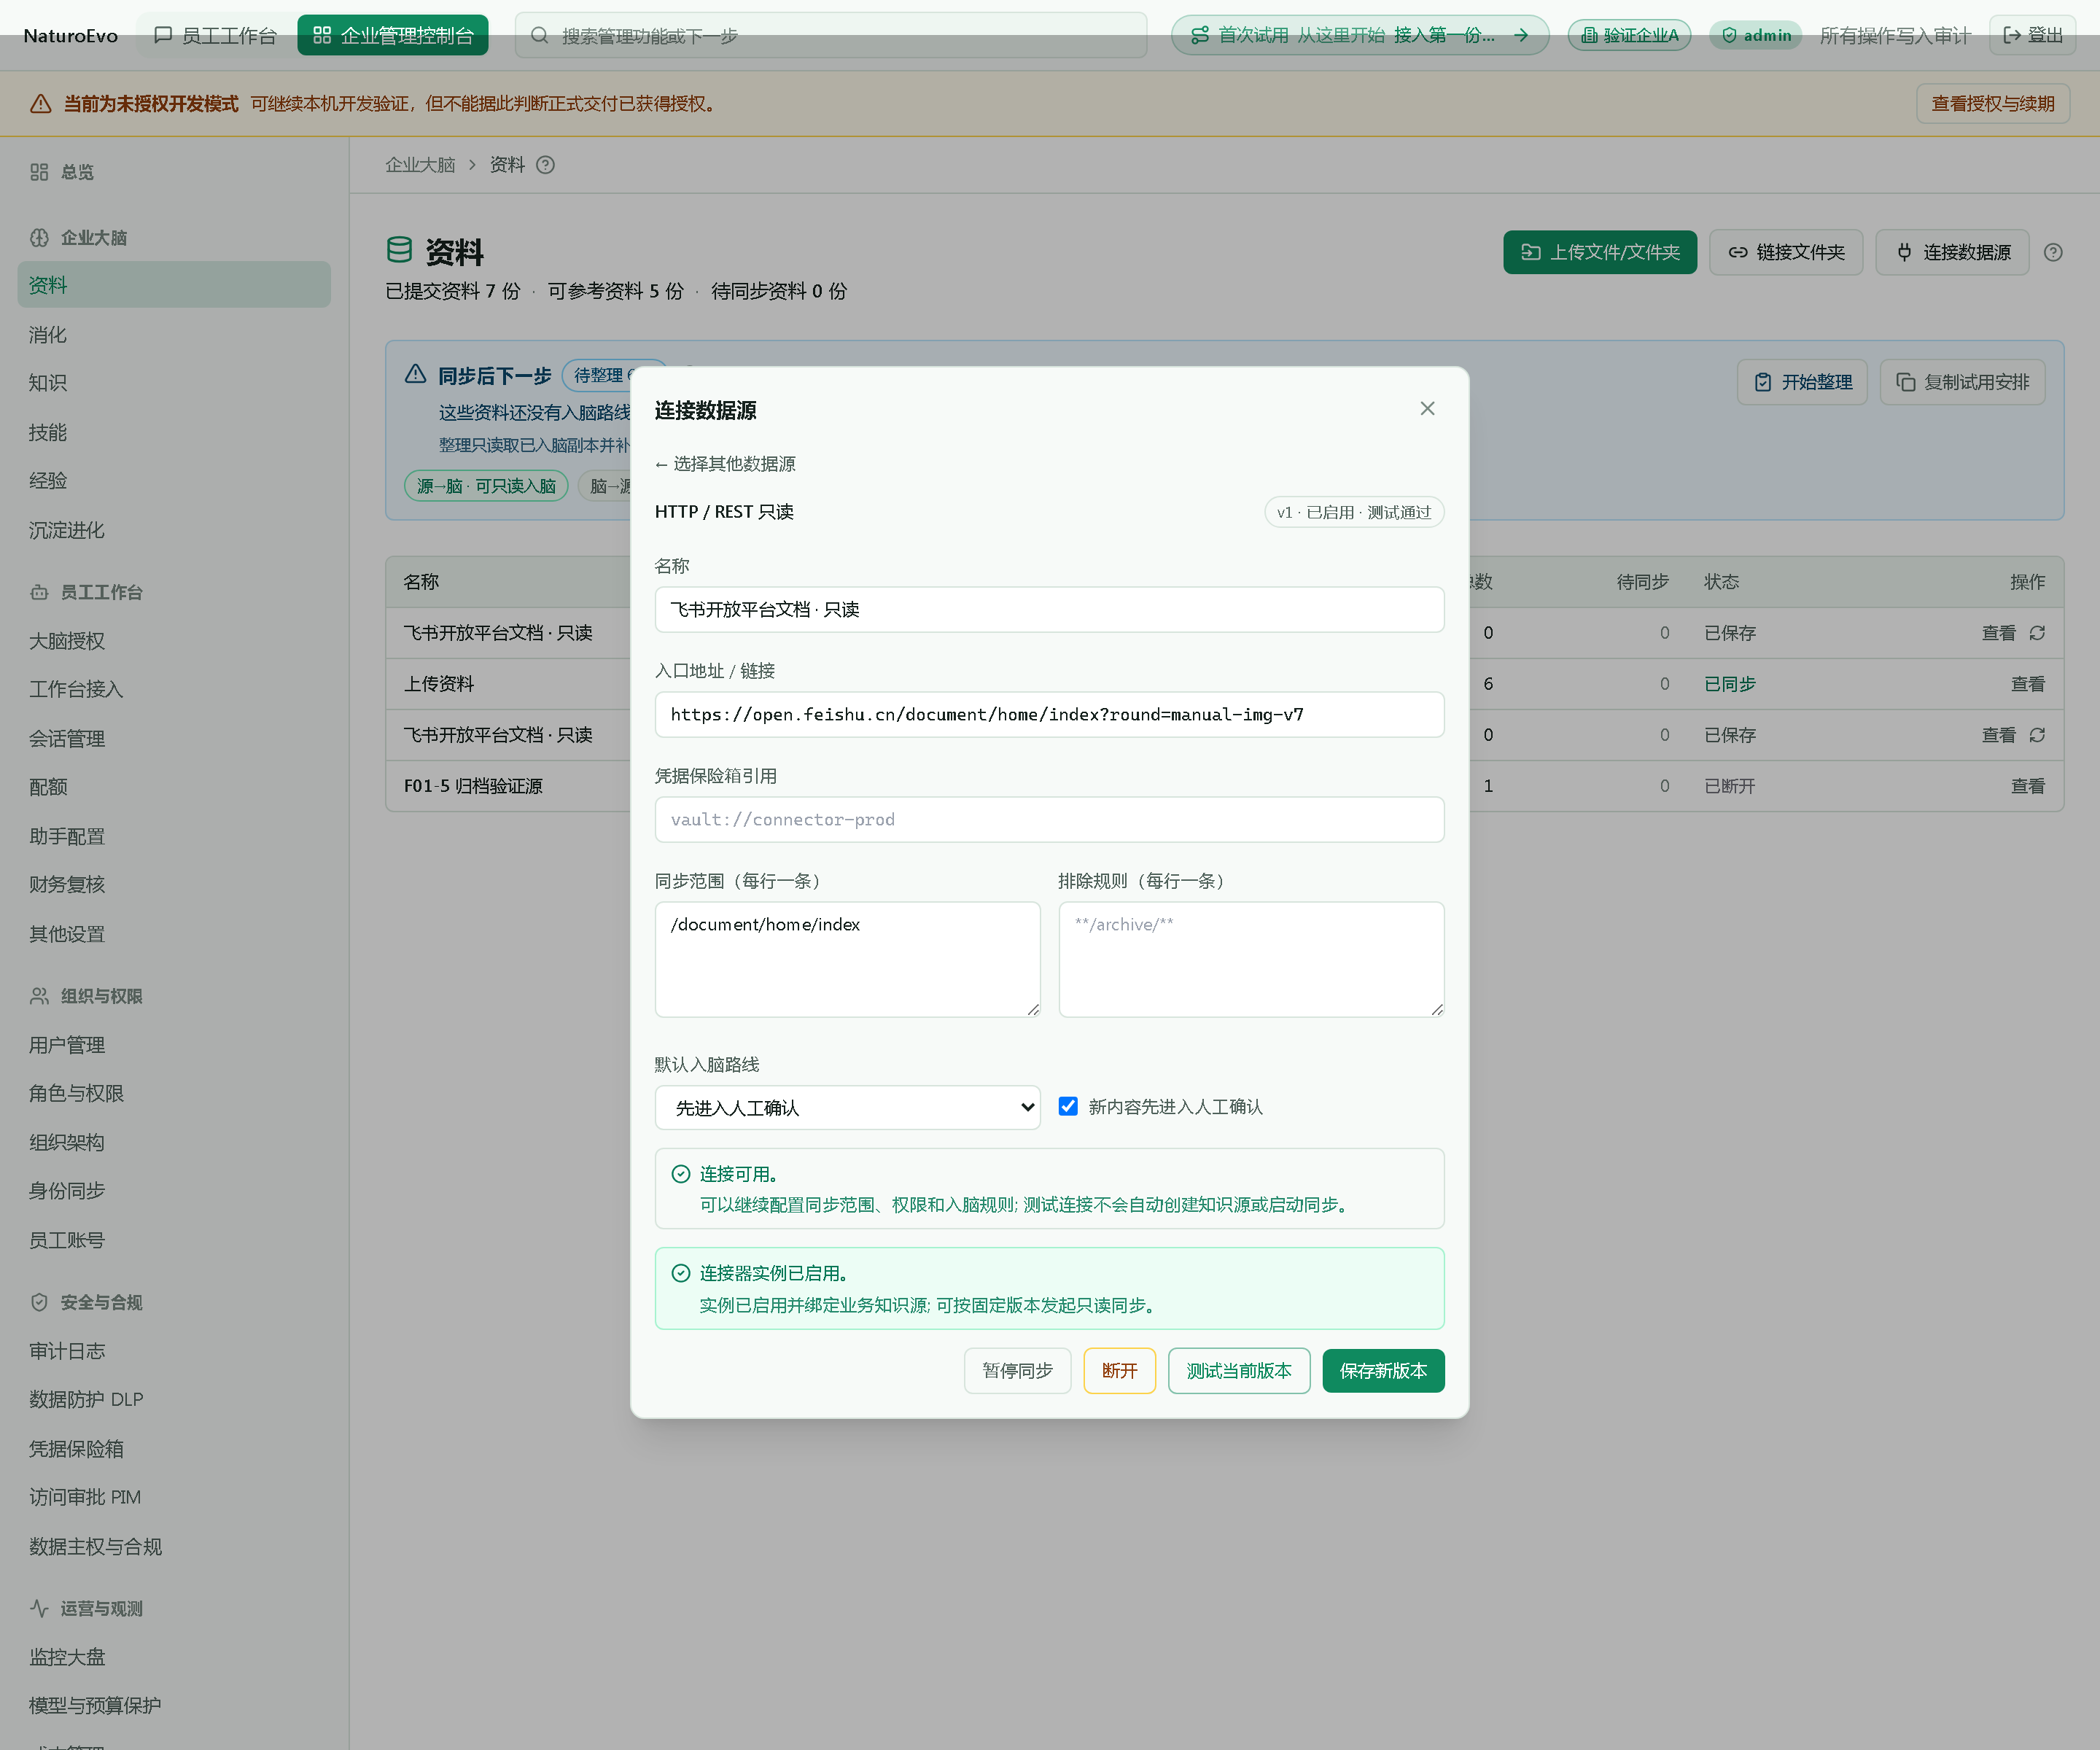Click the 安全与合规 shield icon in sidebar
The width and height of the screenshot is (2100, 1750).
[x=39, y=1303]
